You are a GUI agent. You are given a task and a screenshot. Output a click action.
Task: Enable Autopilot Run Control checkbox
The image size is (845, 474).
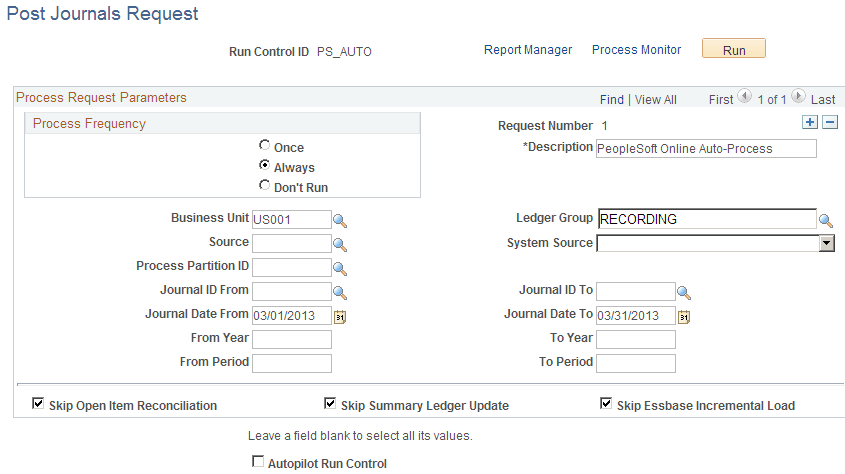point(258,462)
